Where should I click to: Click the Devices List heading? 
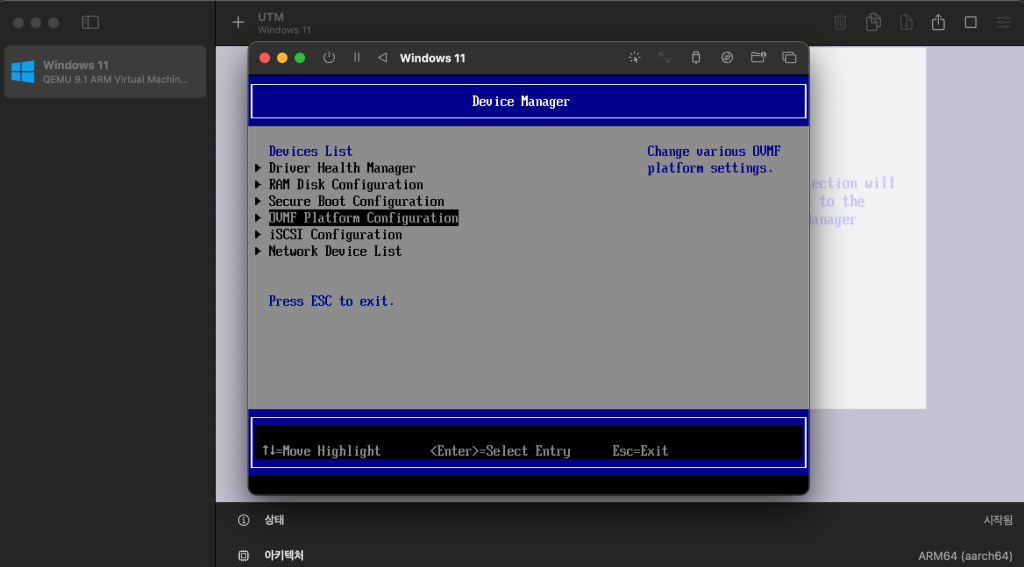pyautogui.click(x=310, y=152)
